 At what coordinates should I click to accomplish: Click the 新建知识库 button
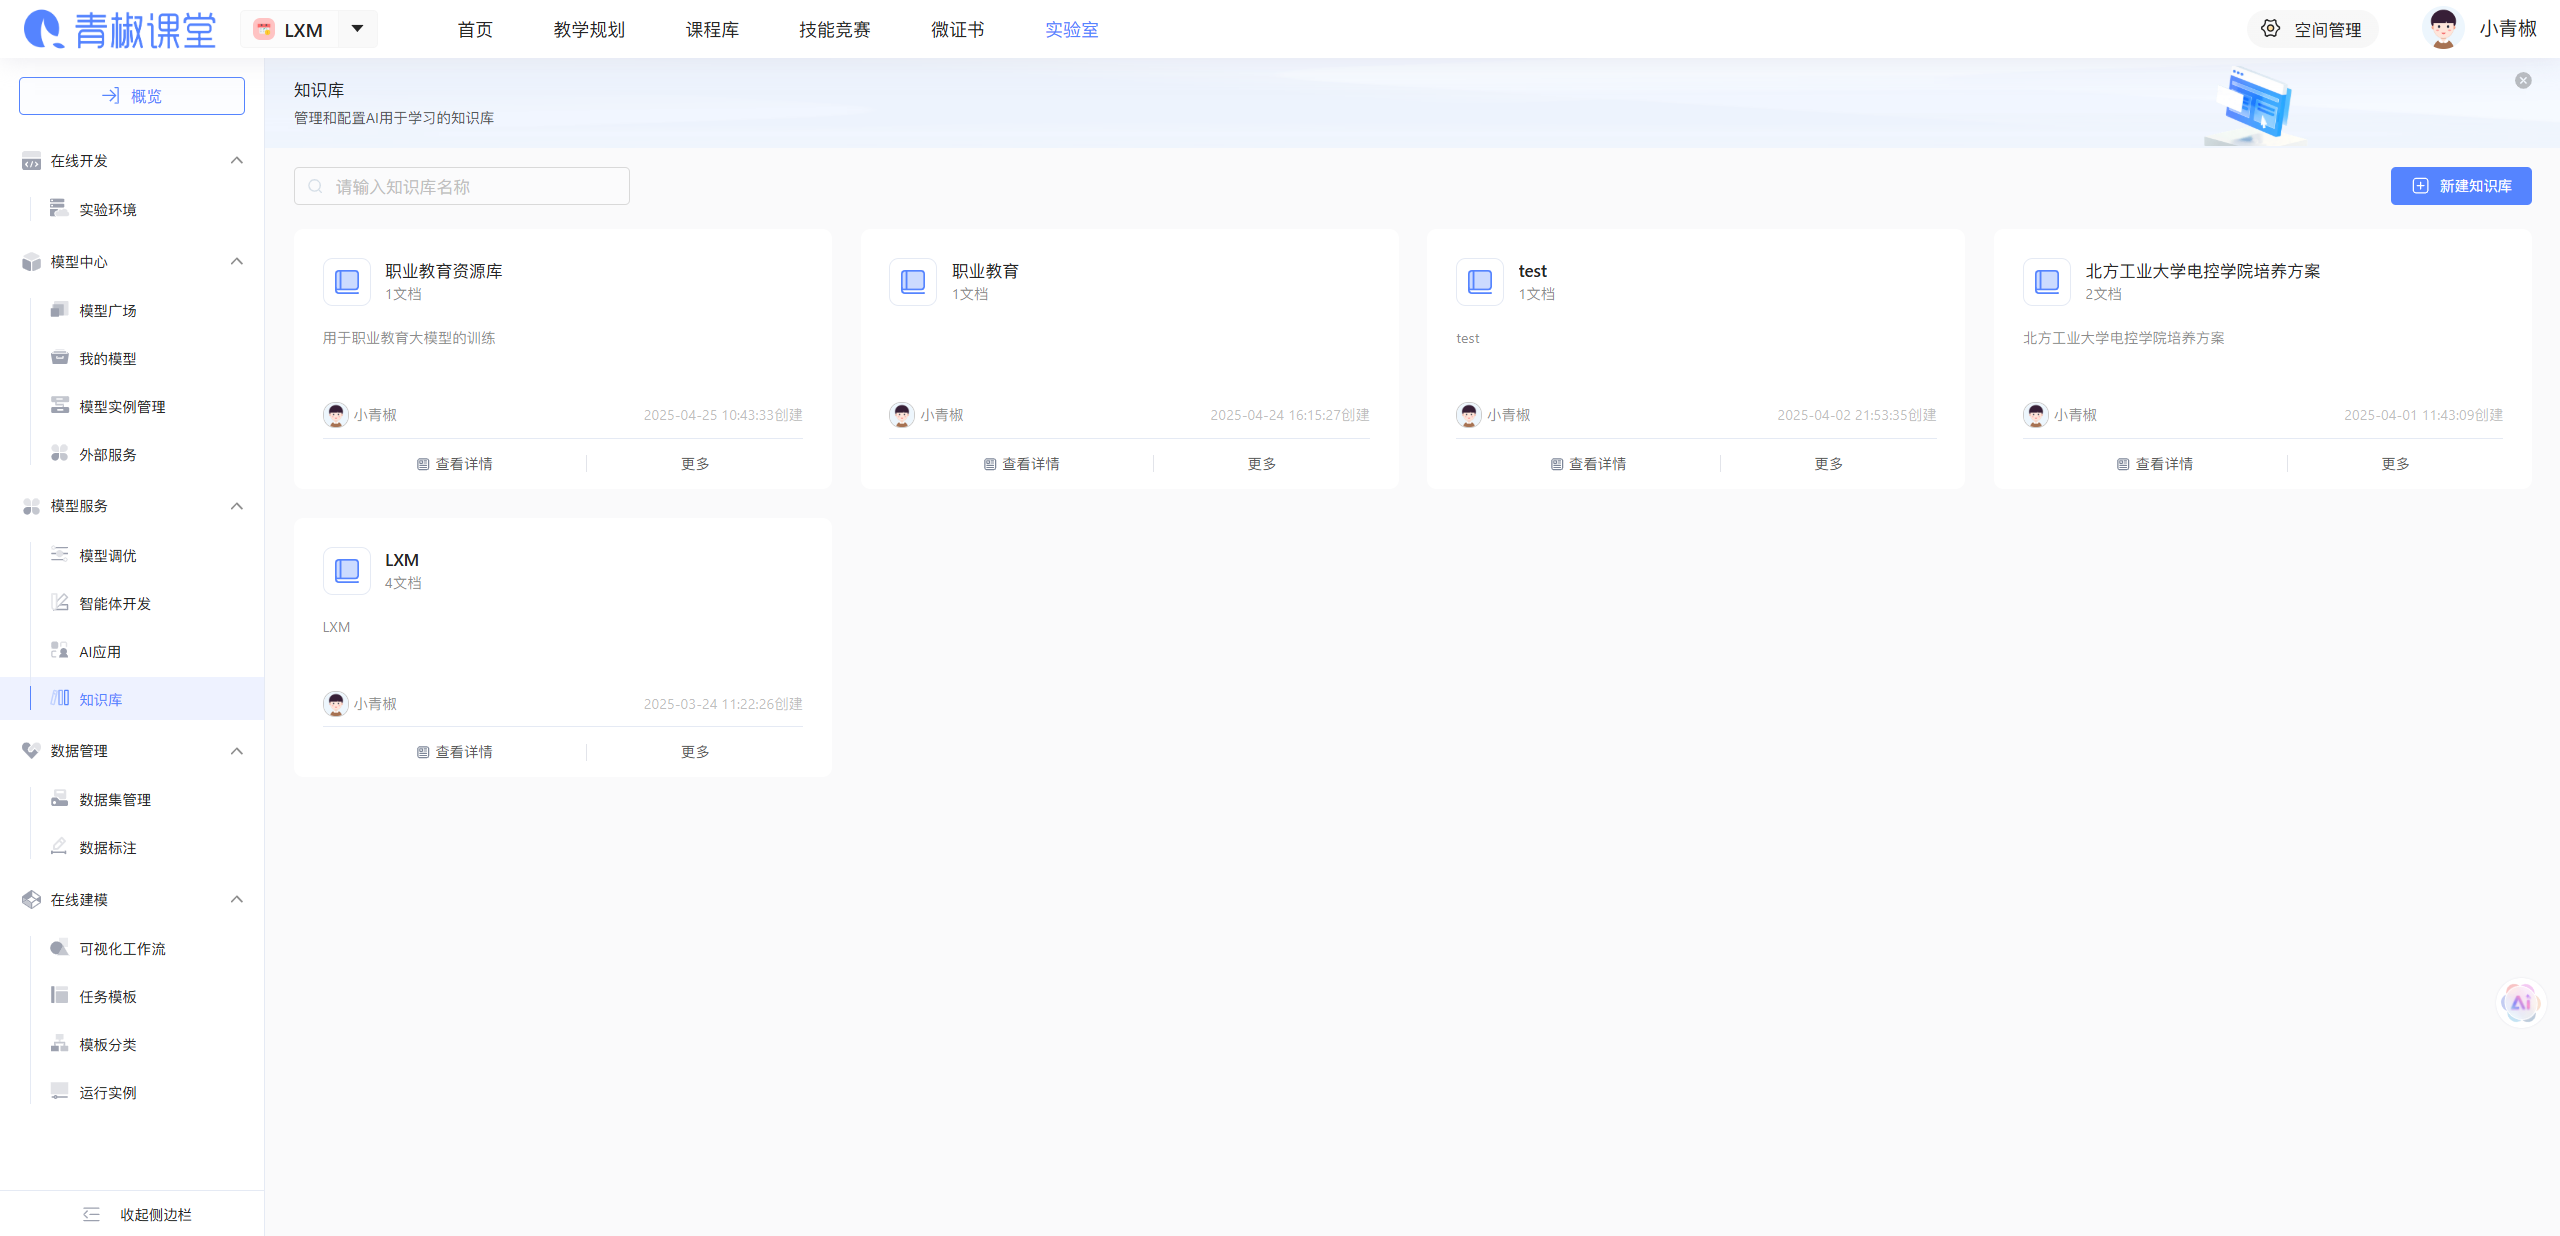(x=2460, y=186)
